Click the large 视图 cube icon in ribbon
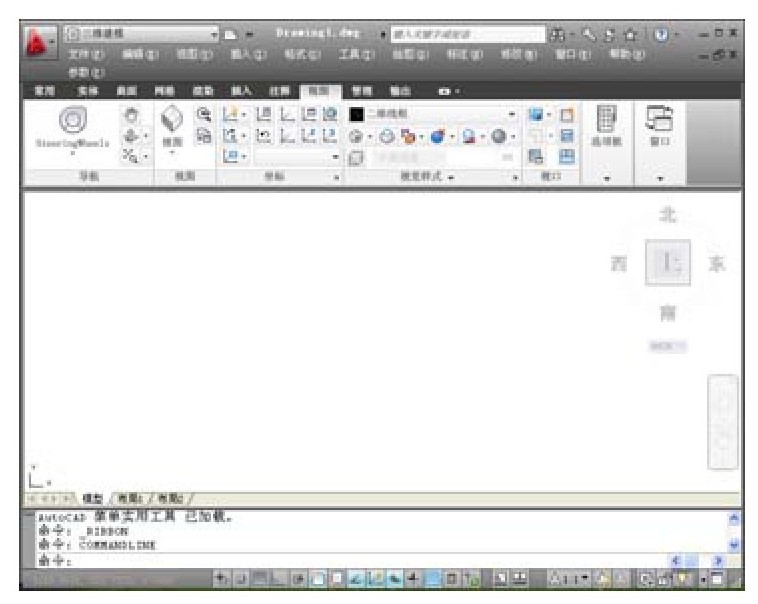This screenshot has width=758, height=604. click(x=172, y=119)
